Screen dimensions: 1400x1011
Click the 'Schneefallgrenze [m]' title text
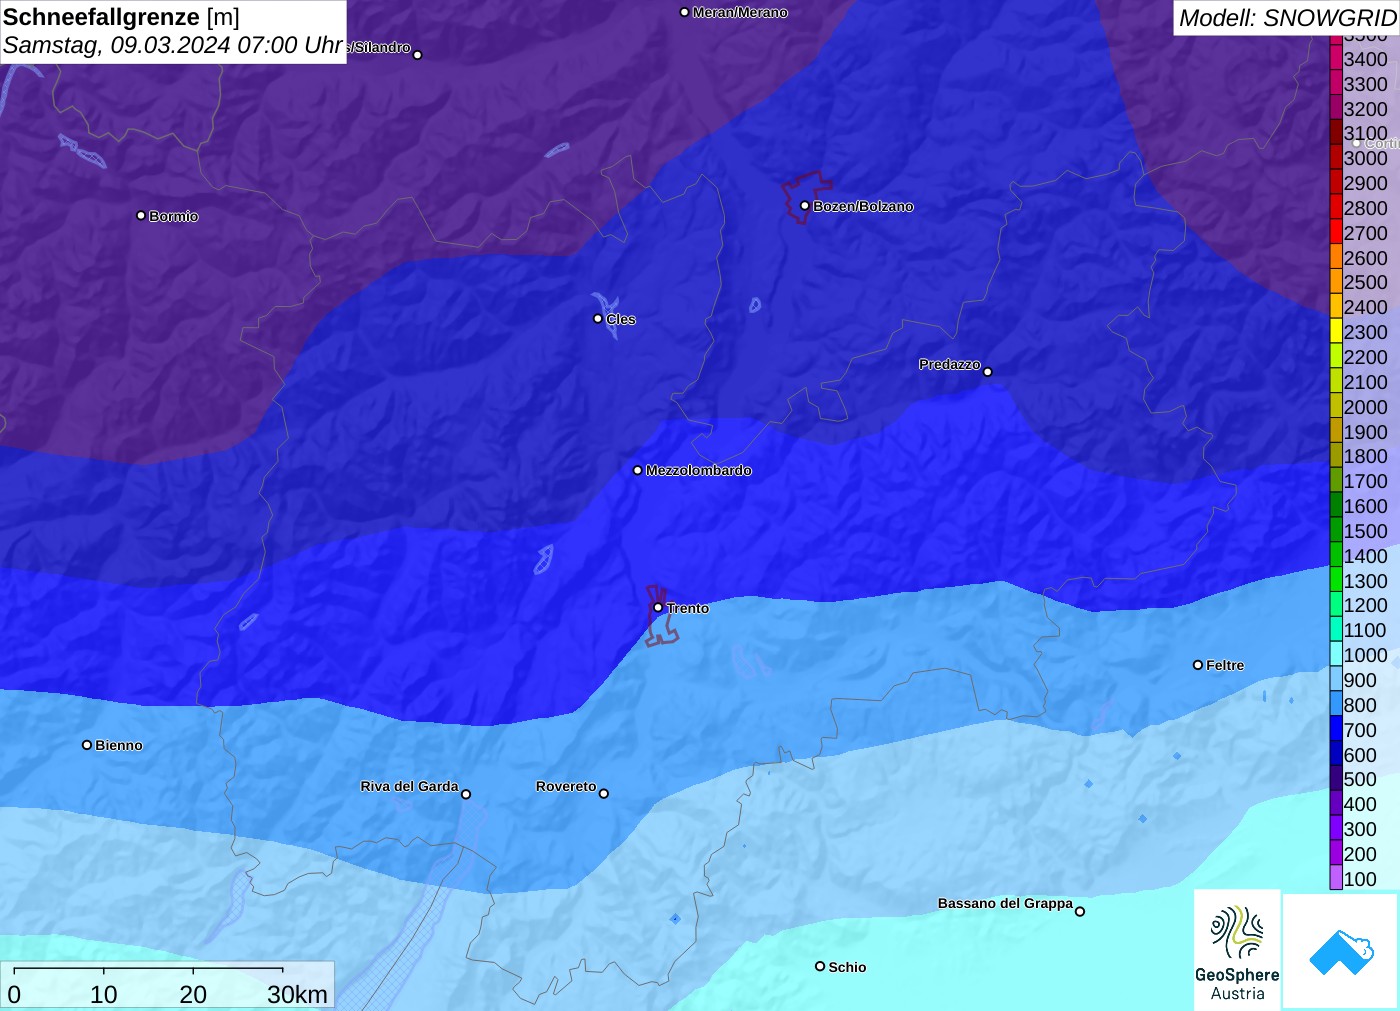click(122, 17)
